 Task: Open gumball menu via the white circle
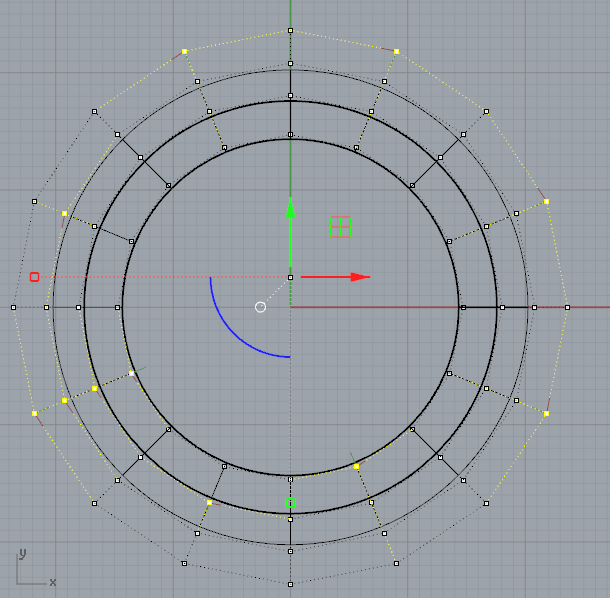[260, 307]
